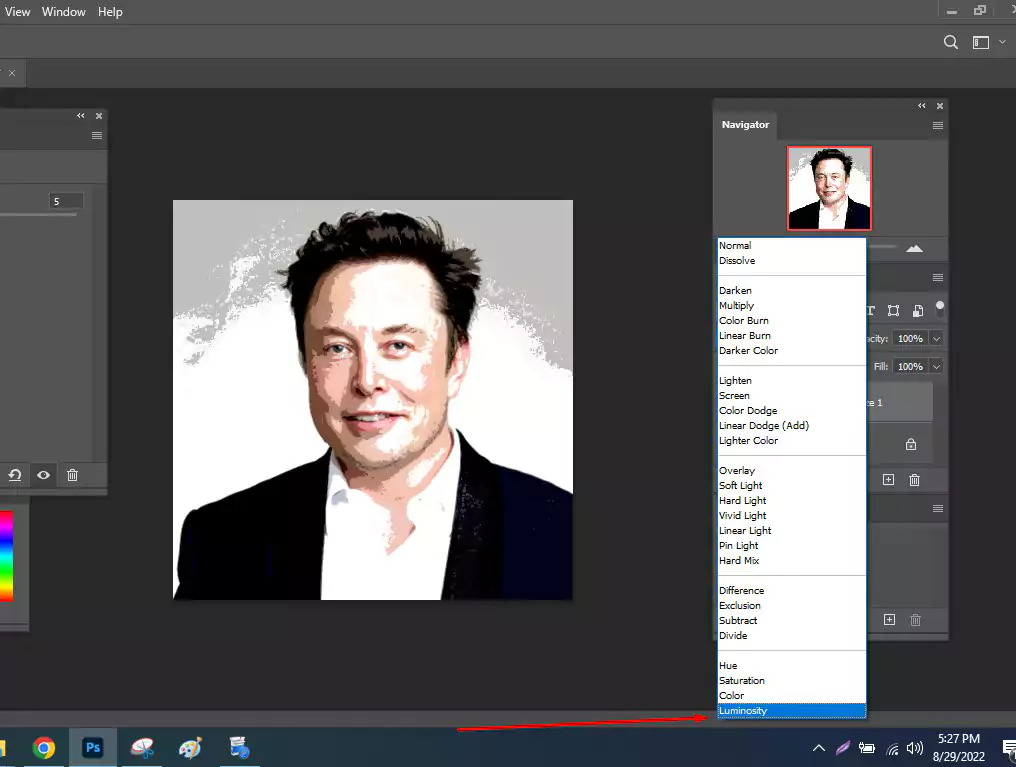Open the lower panel flyout menu

click(x=938, y=509)
